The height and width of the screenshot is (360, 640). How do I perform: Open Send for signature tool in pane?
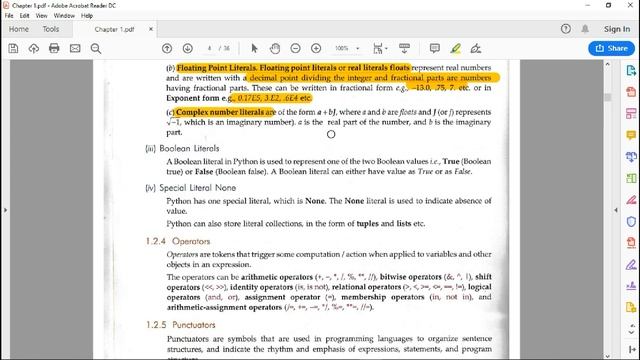click(x=631, y=286)
